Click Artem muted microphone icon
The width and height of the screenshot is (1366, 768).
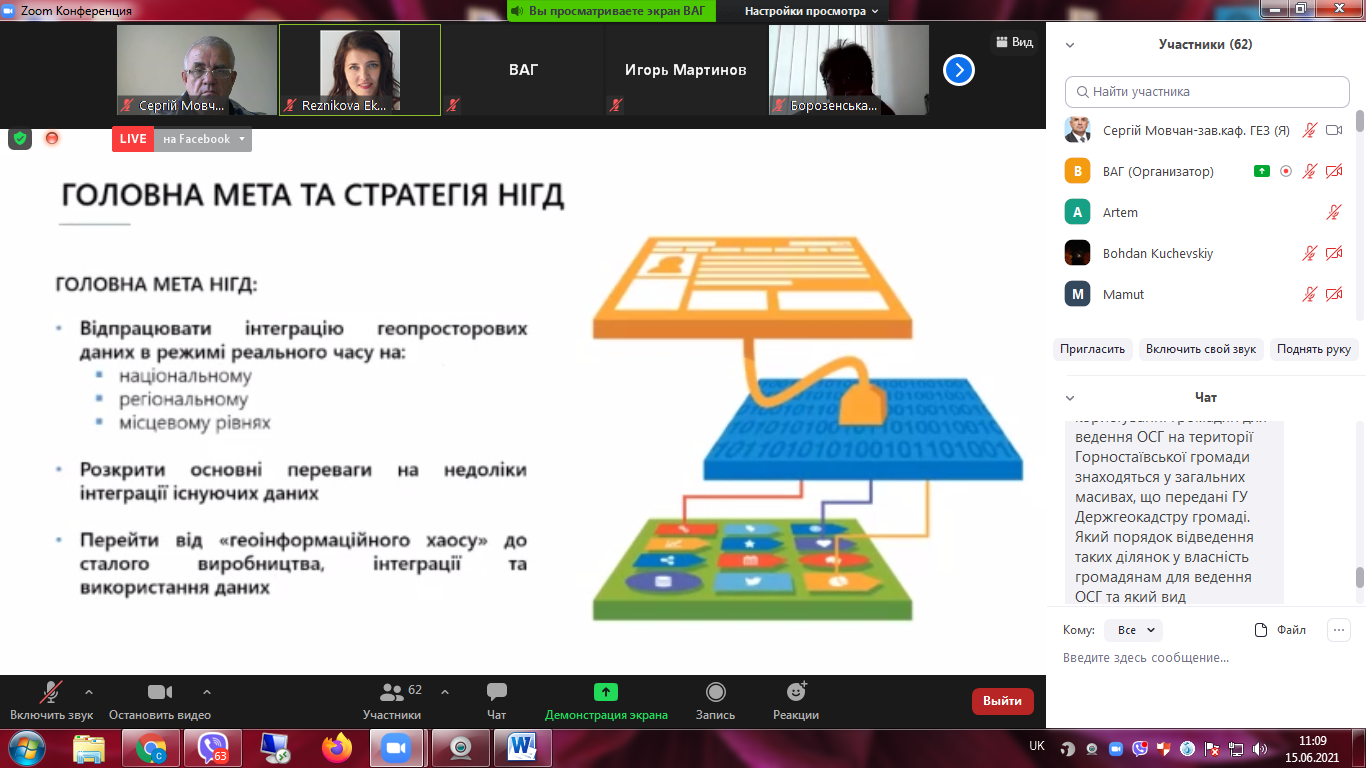pyautogui.click(x=1334, y=212)
